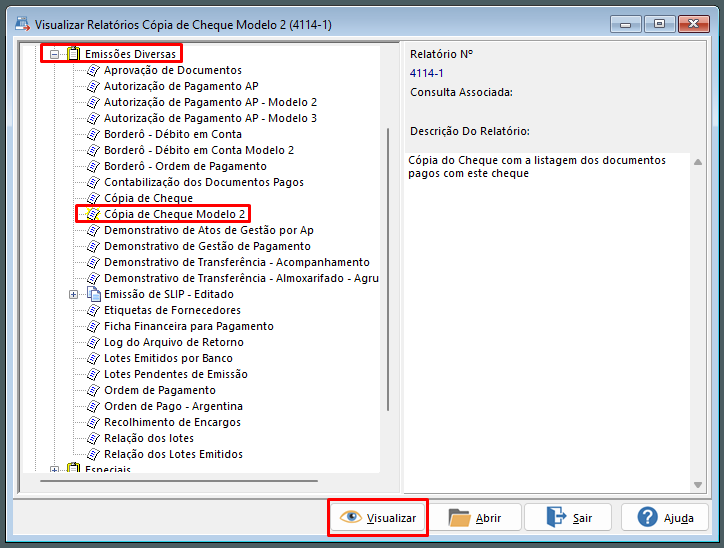The height and width of the screenshot is (548, 724).
Task: Select Autorização de Pagamento AP - Modelo 3
Action: 211,118
